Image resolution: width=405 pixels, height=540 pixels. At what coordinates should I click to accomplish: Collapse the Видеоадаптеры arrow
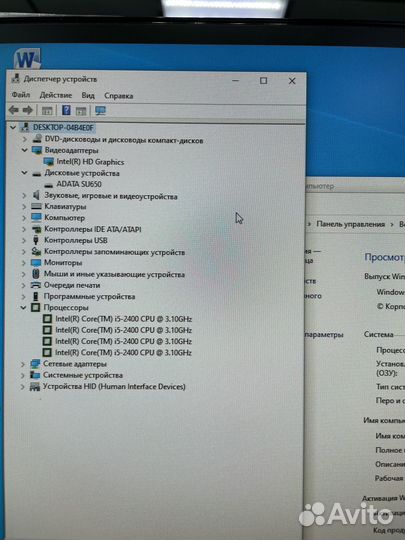(24, 150)
